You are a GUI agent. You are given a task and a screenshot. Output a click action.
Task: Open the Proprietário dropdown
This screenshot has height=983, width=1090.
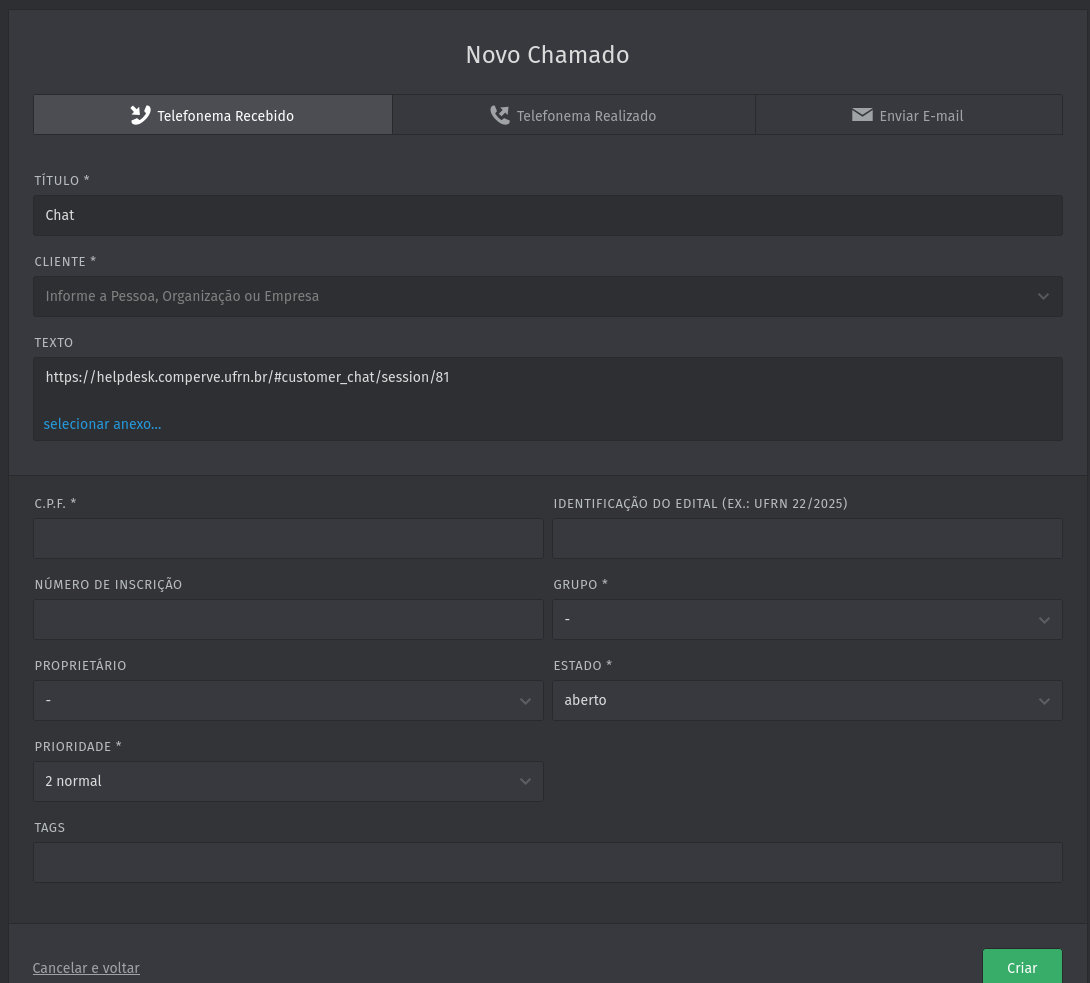[288, 701]
